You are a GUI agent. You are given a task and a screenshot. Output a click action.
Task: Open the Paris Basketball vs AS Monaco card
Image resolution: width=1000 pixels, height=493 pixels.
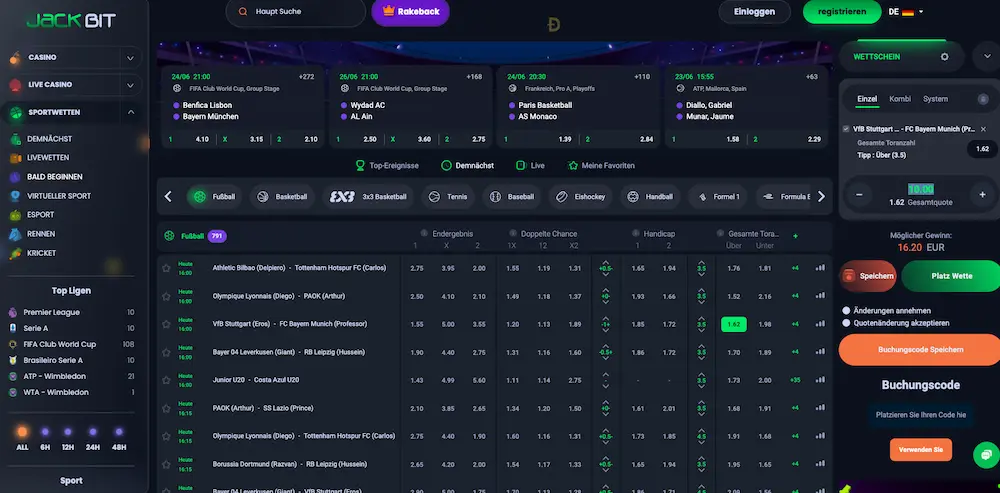pos(578,107)
